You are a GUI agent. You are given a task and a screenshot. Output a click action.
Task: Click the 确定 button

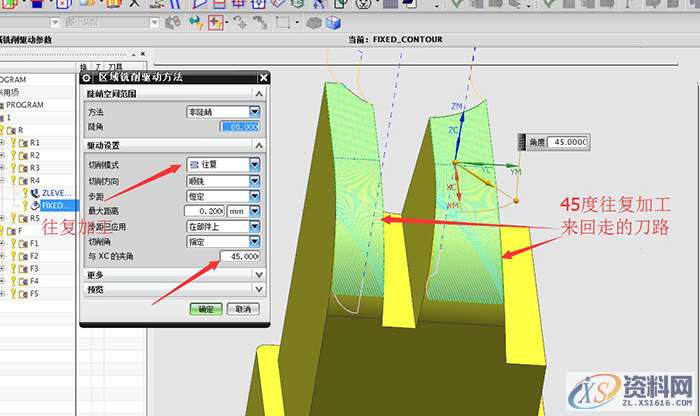(205, 310)
